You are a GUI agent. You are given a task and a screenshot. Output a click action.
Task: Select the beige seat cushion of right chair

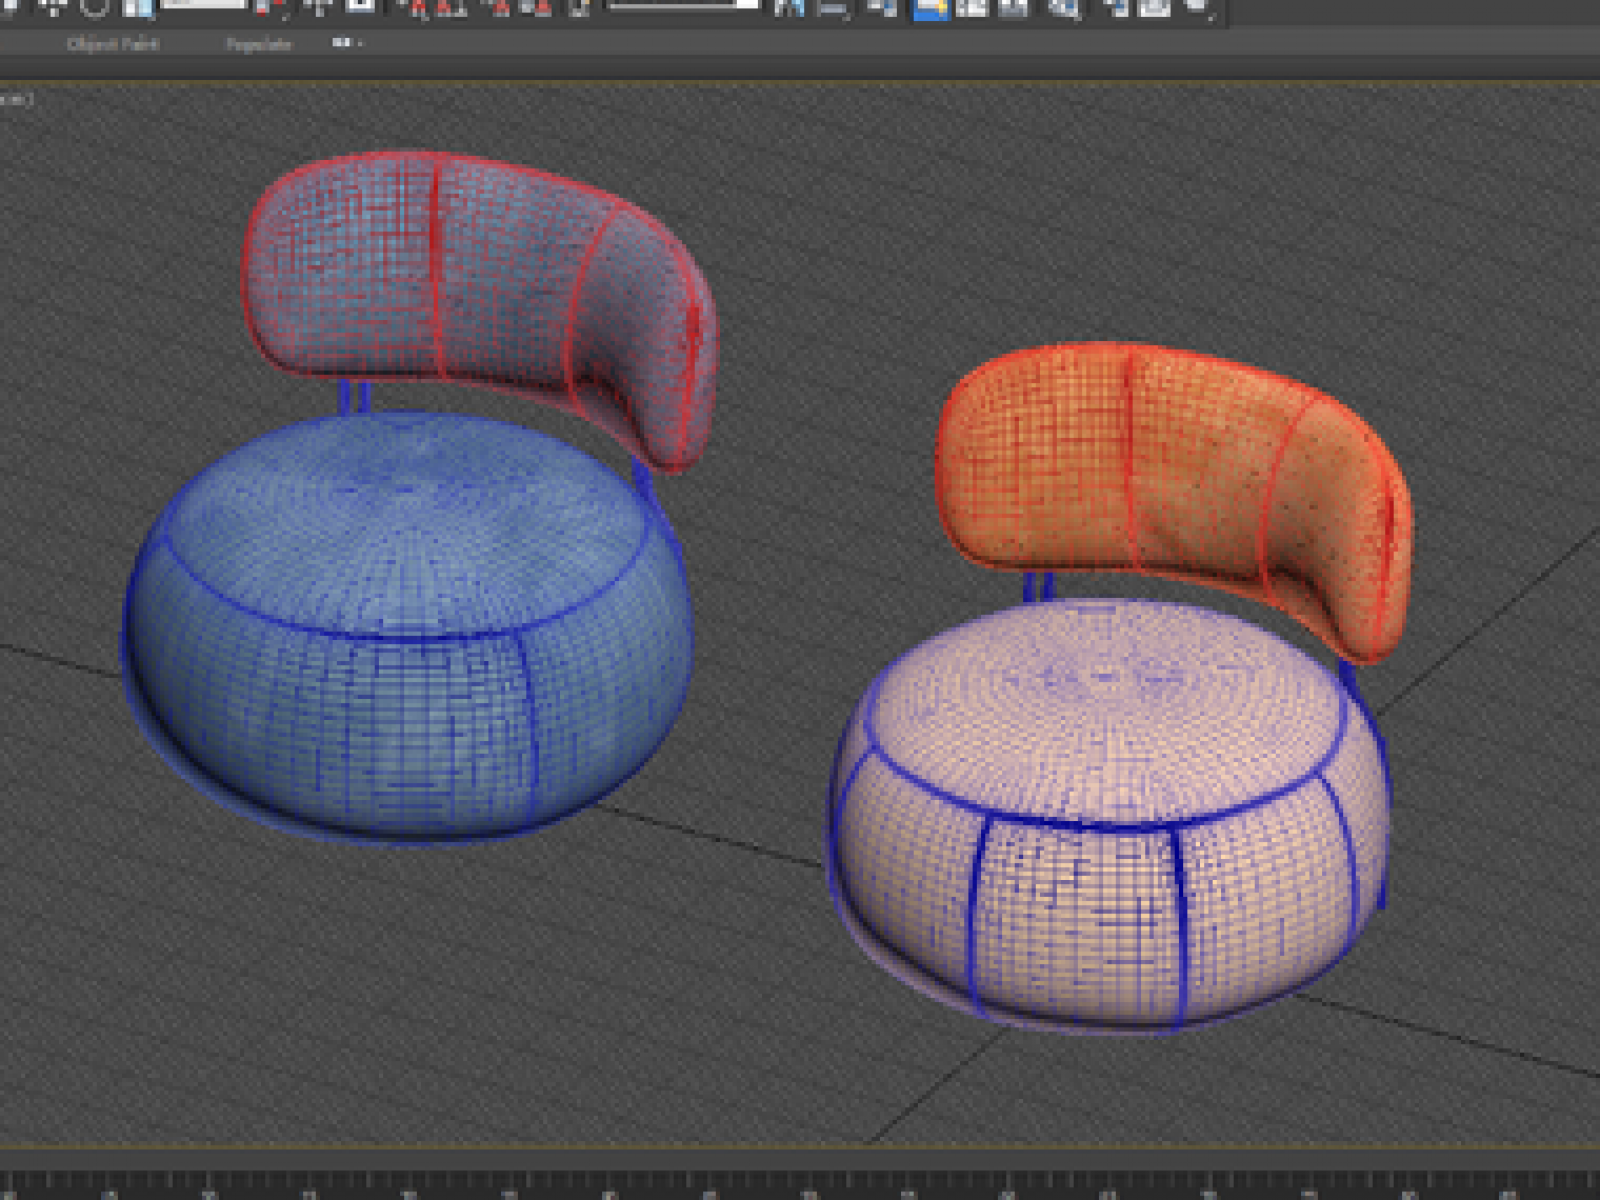pos(1108,815)
